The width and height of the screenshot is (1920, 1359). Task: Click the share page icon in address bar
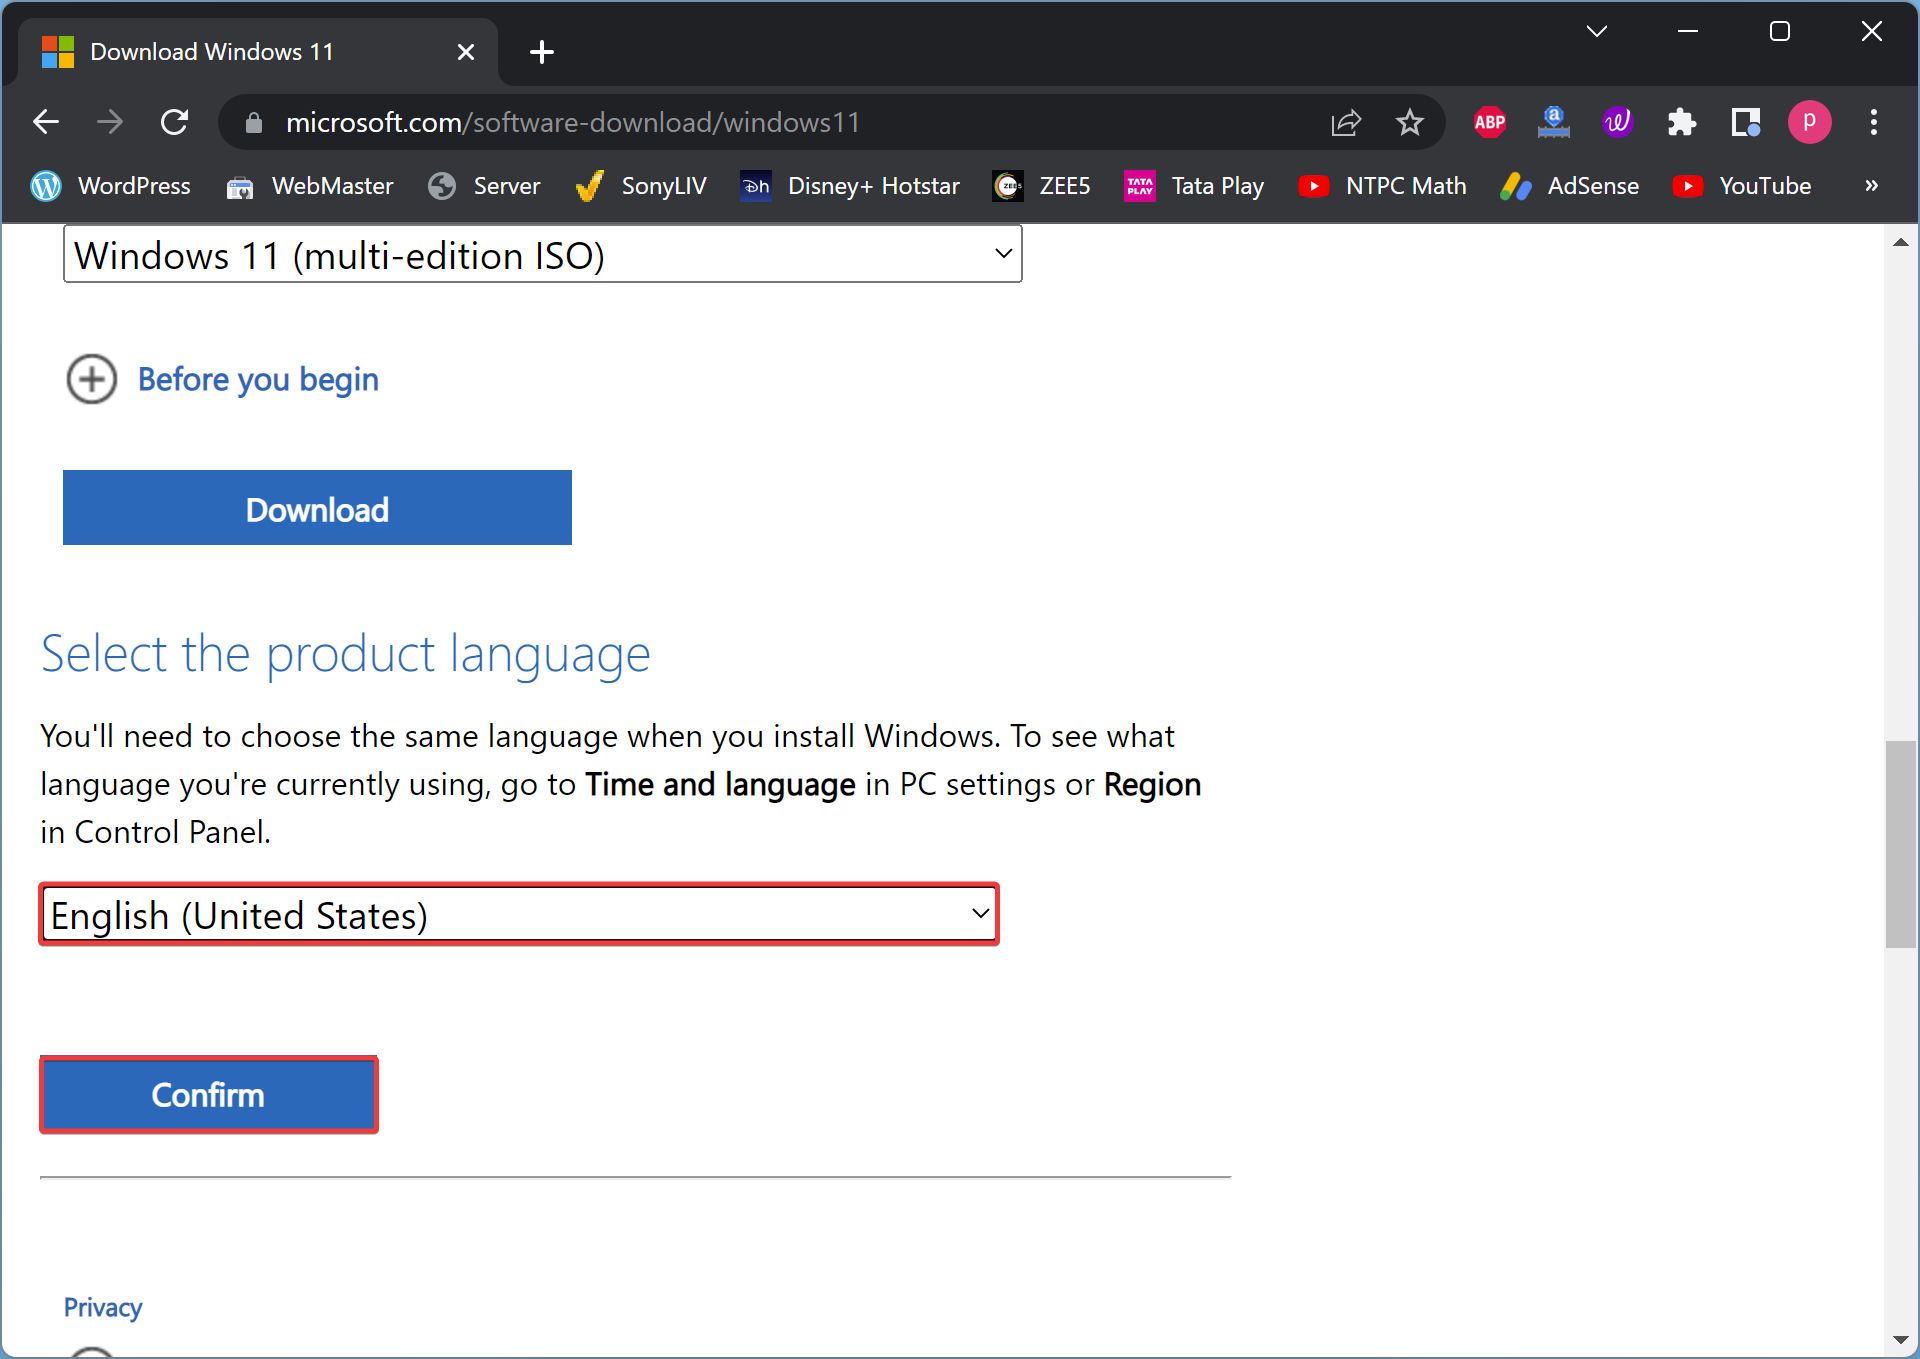1346,122
